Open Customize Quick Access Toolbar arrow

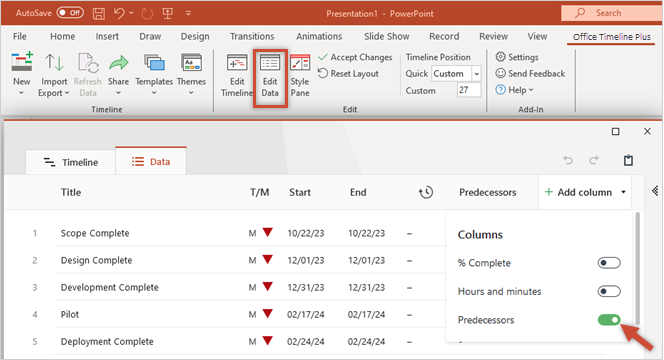(x=188, y=14)
